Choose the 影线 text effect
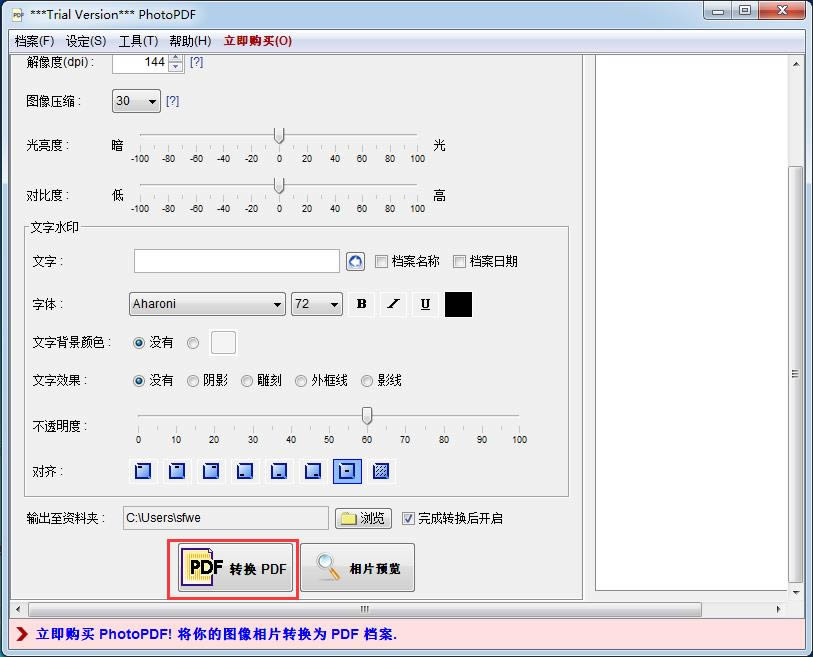Viewport: 813px width, 657px height. tap(367, 381)
